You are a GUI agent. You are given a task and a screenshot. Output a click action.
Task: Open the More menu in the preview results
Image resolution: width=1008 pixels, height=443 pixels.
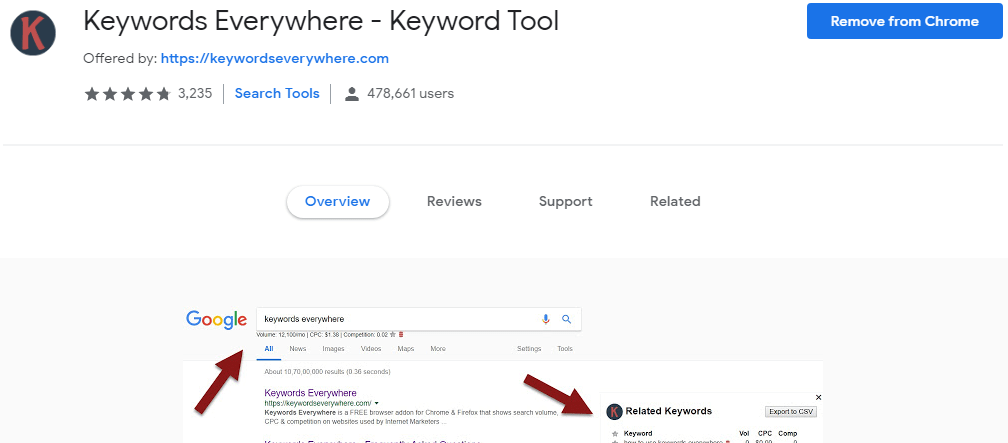[x=438, y=349]
